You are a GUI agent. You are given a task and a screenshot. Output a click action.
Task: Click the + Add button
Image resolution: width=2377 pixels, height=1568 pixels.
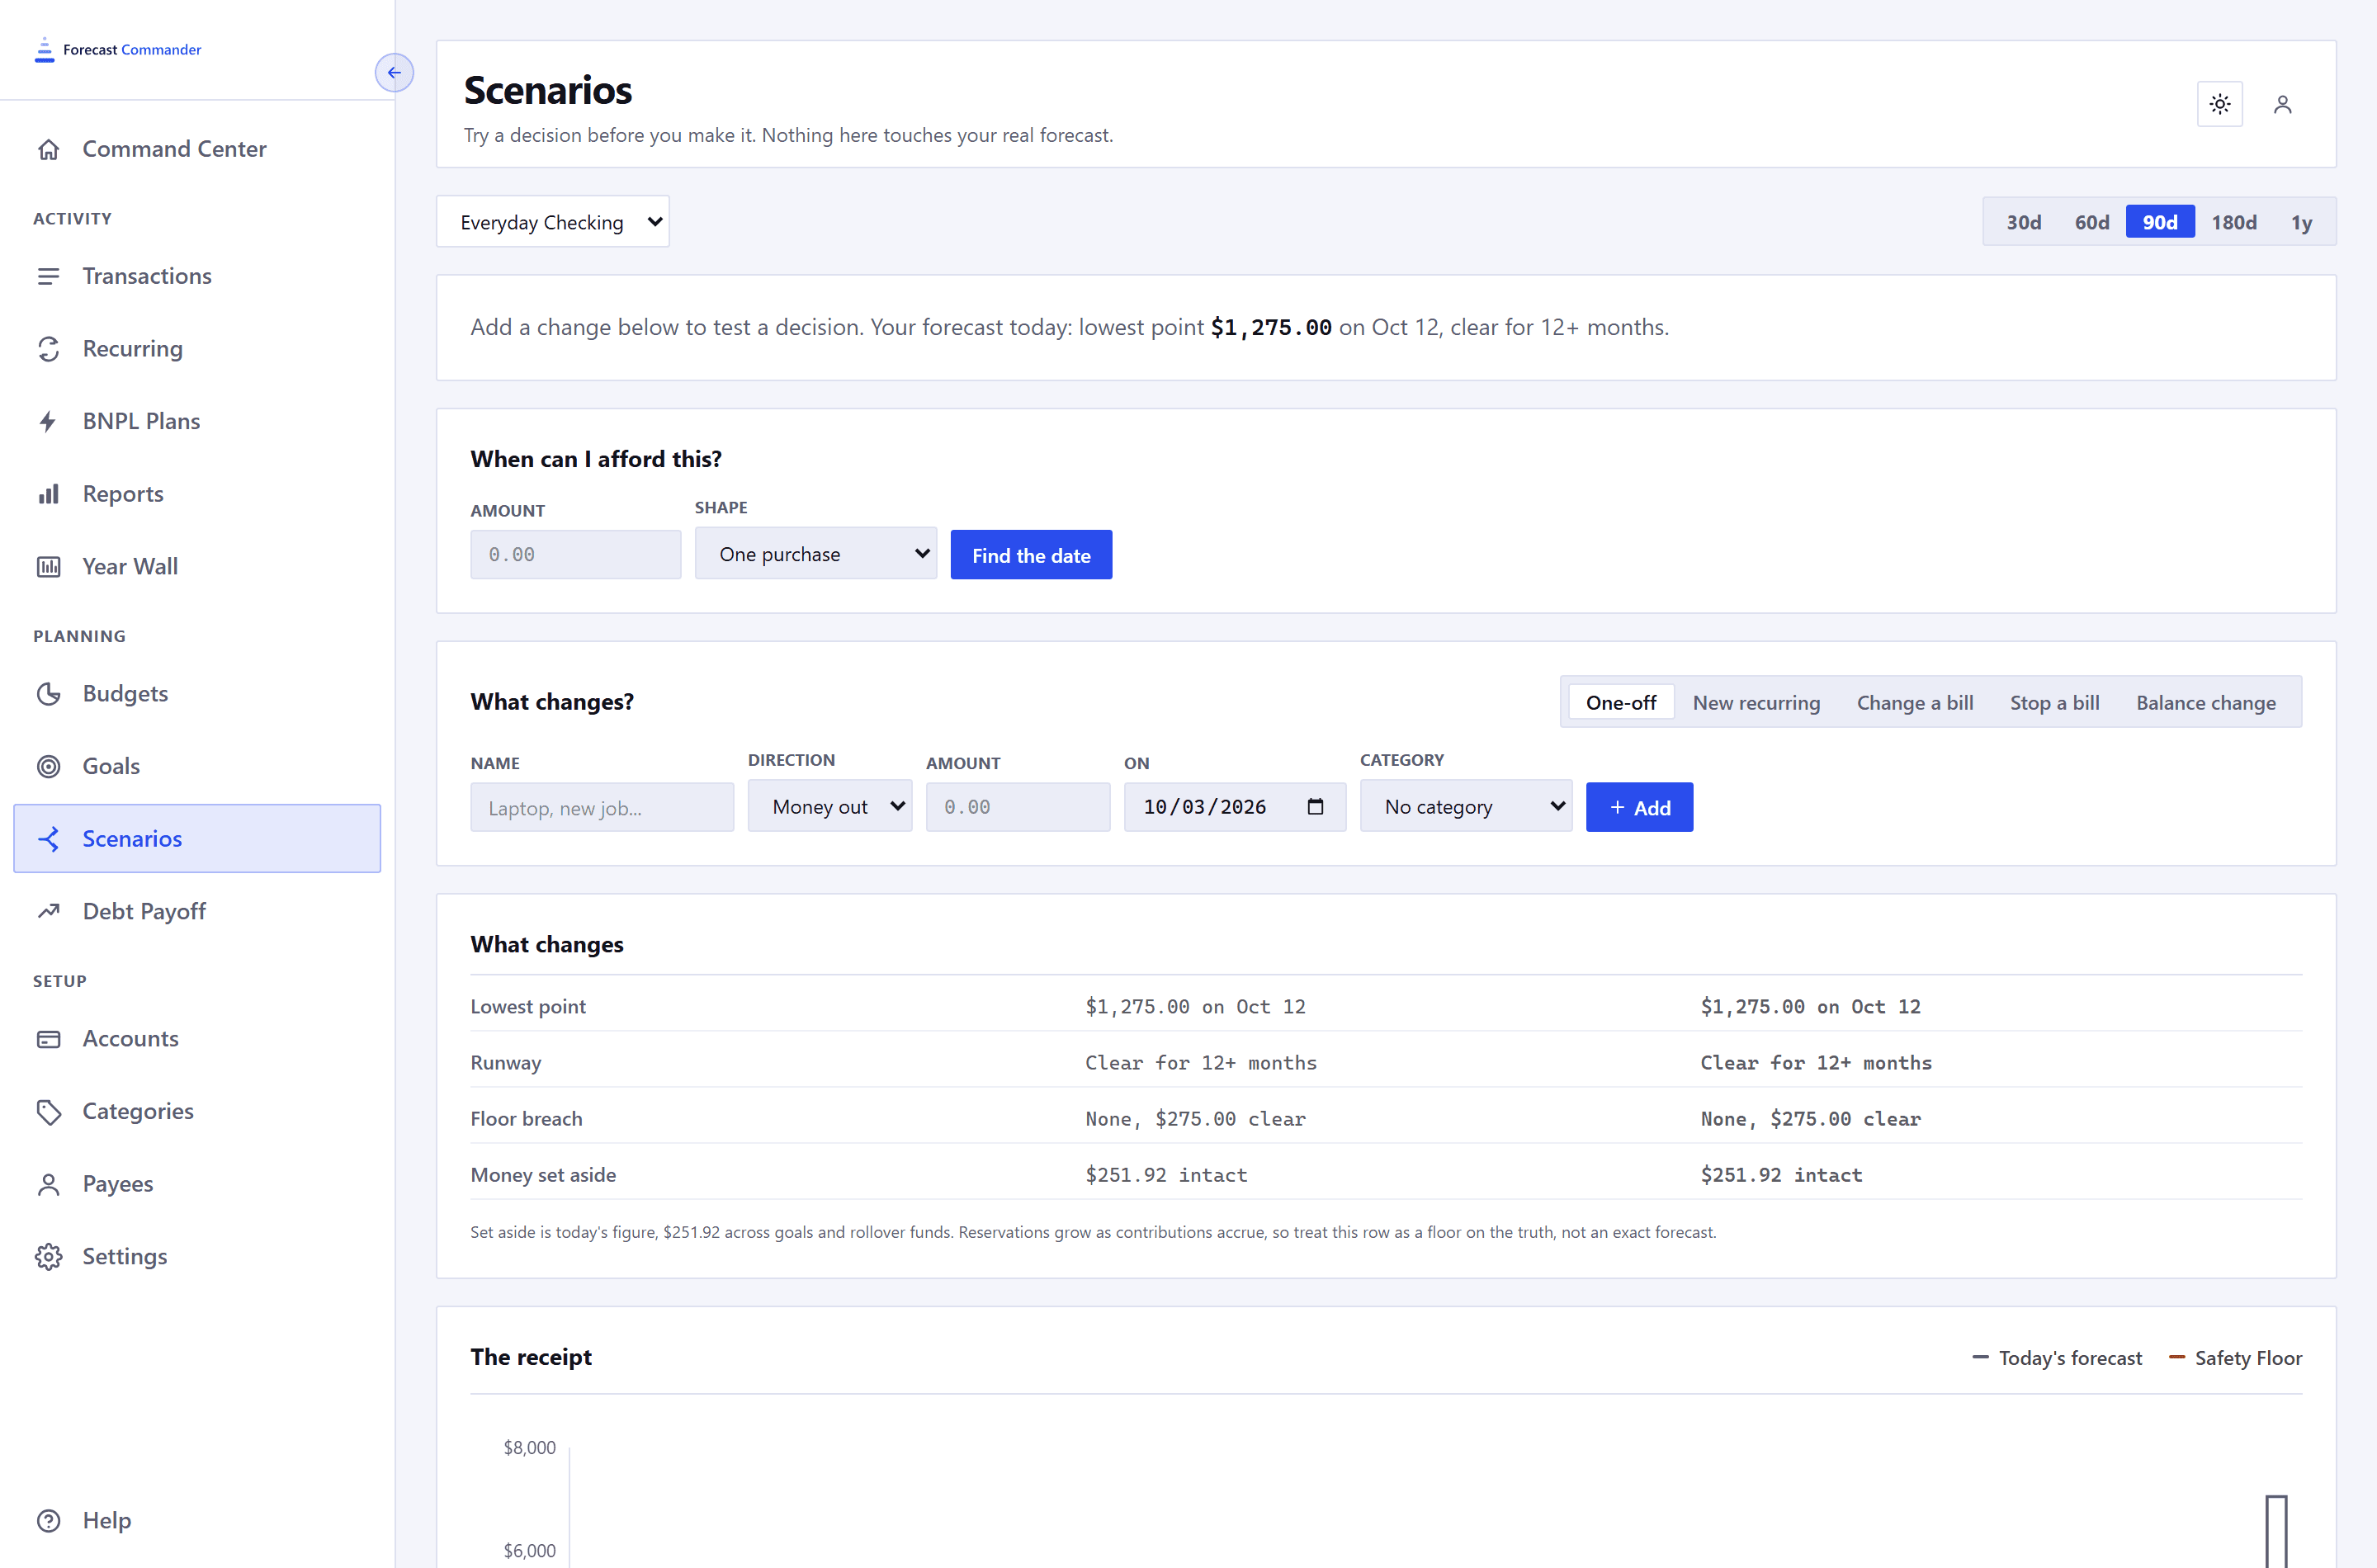tap(1639, 807)
